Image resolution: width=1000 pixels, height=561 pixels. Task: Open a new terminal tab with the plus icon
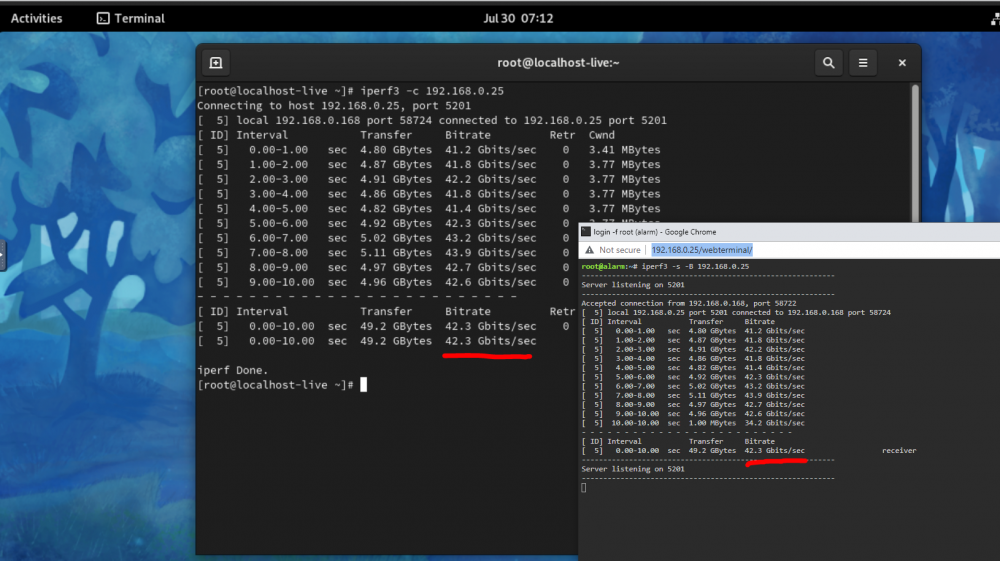pyautogui.click(x=216, y=62)
